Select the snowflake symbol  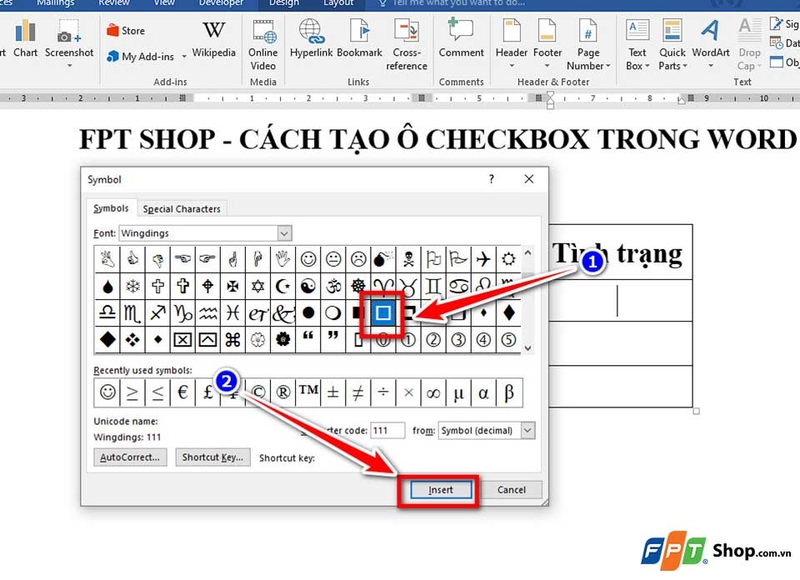(133, 286)
